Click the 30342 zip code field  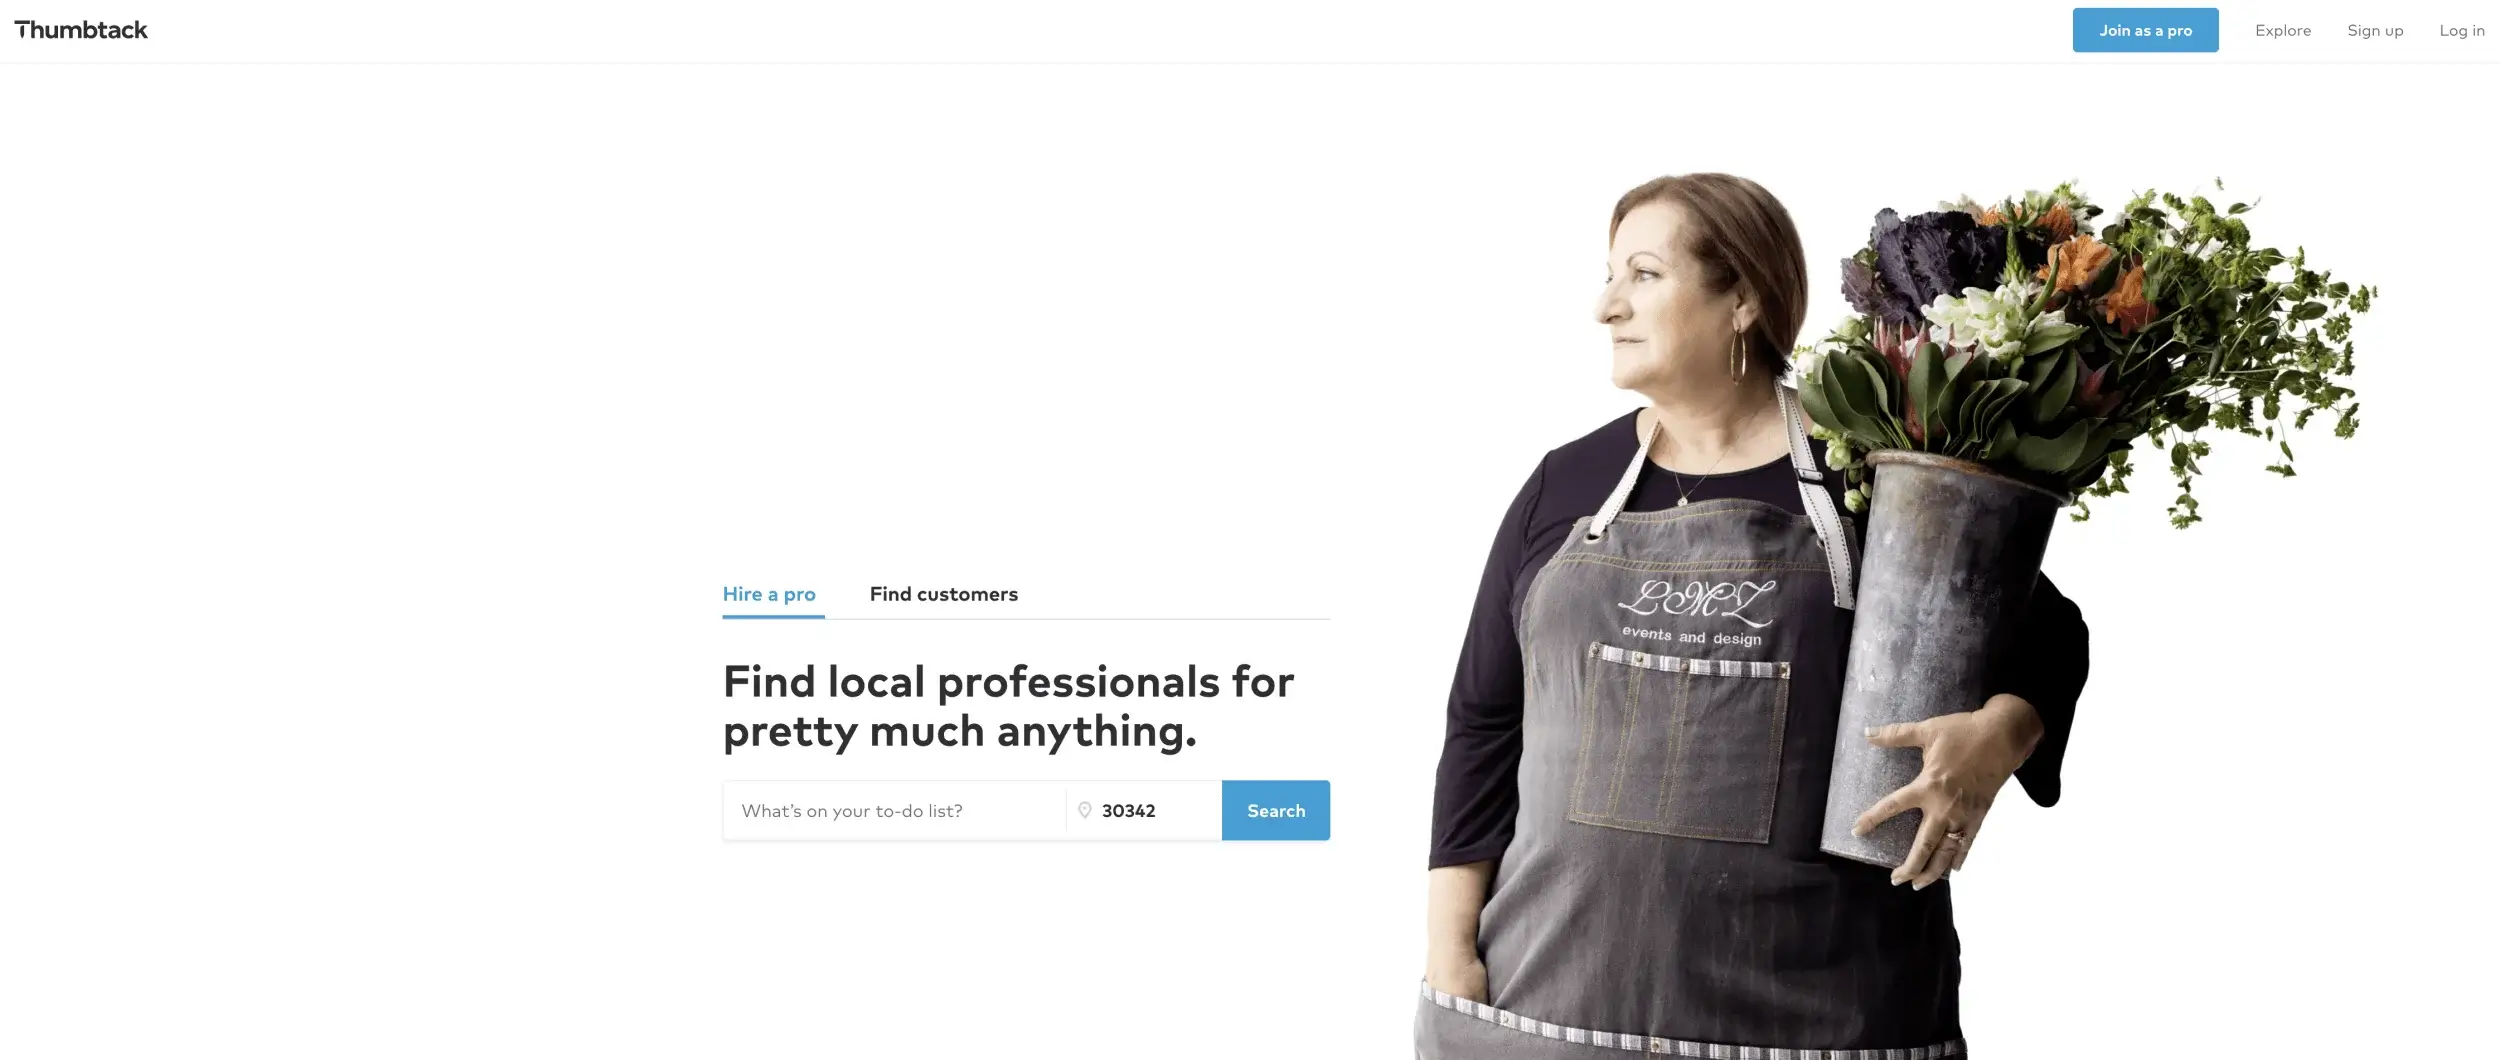[1144, 810]
